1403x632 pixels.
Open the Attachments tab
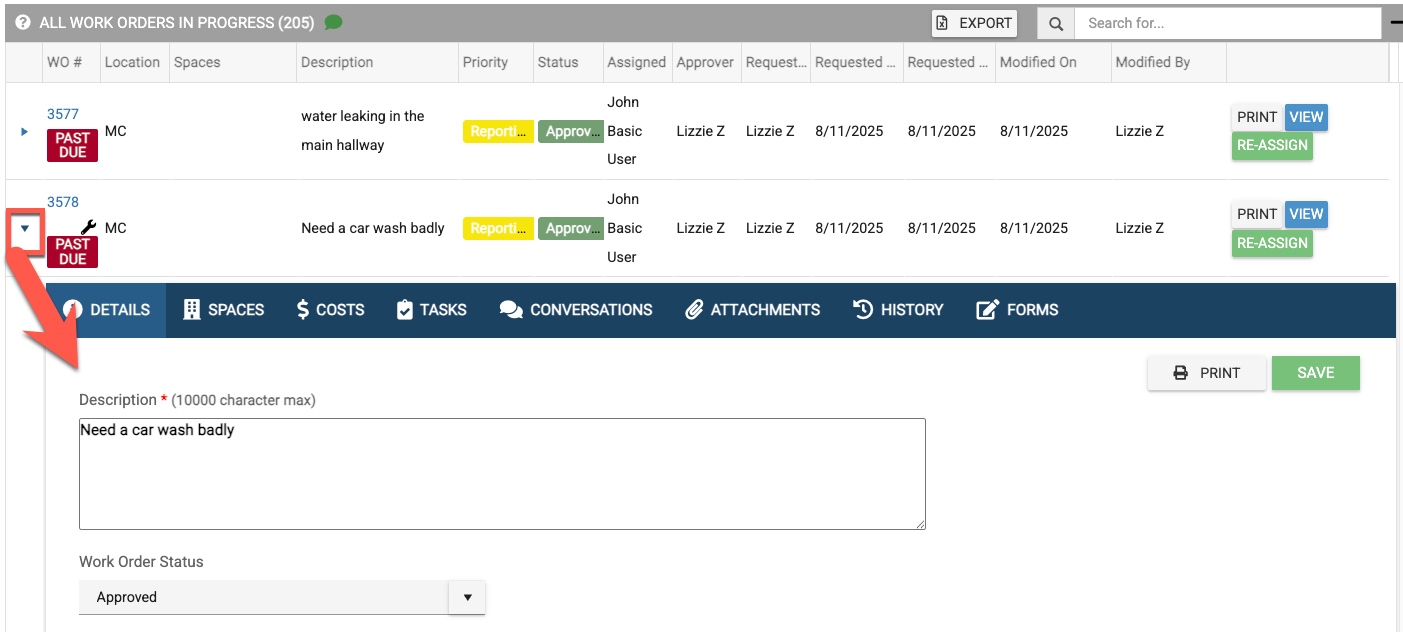coord(752,310)
